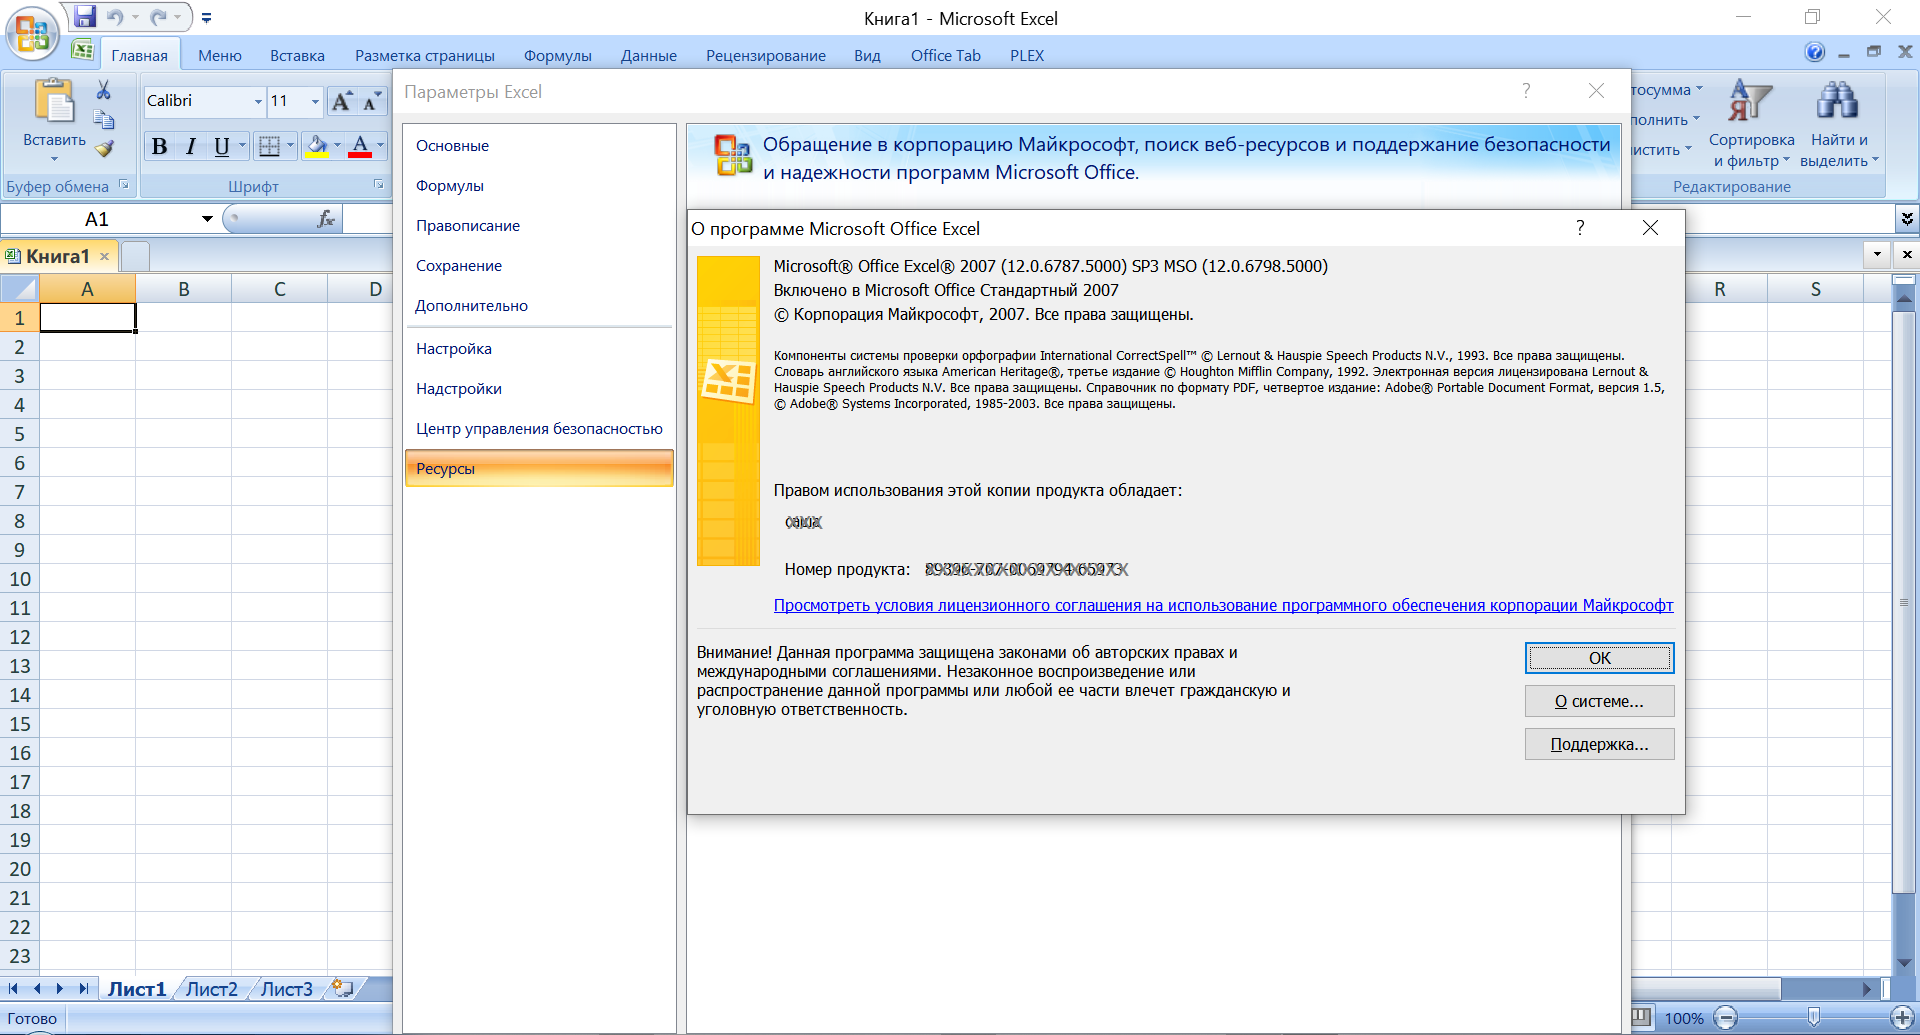The image size is (1920, 1035).
Task: Toggle underline formatting
Action: point(221,147)
